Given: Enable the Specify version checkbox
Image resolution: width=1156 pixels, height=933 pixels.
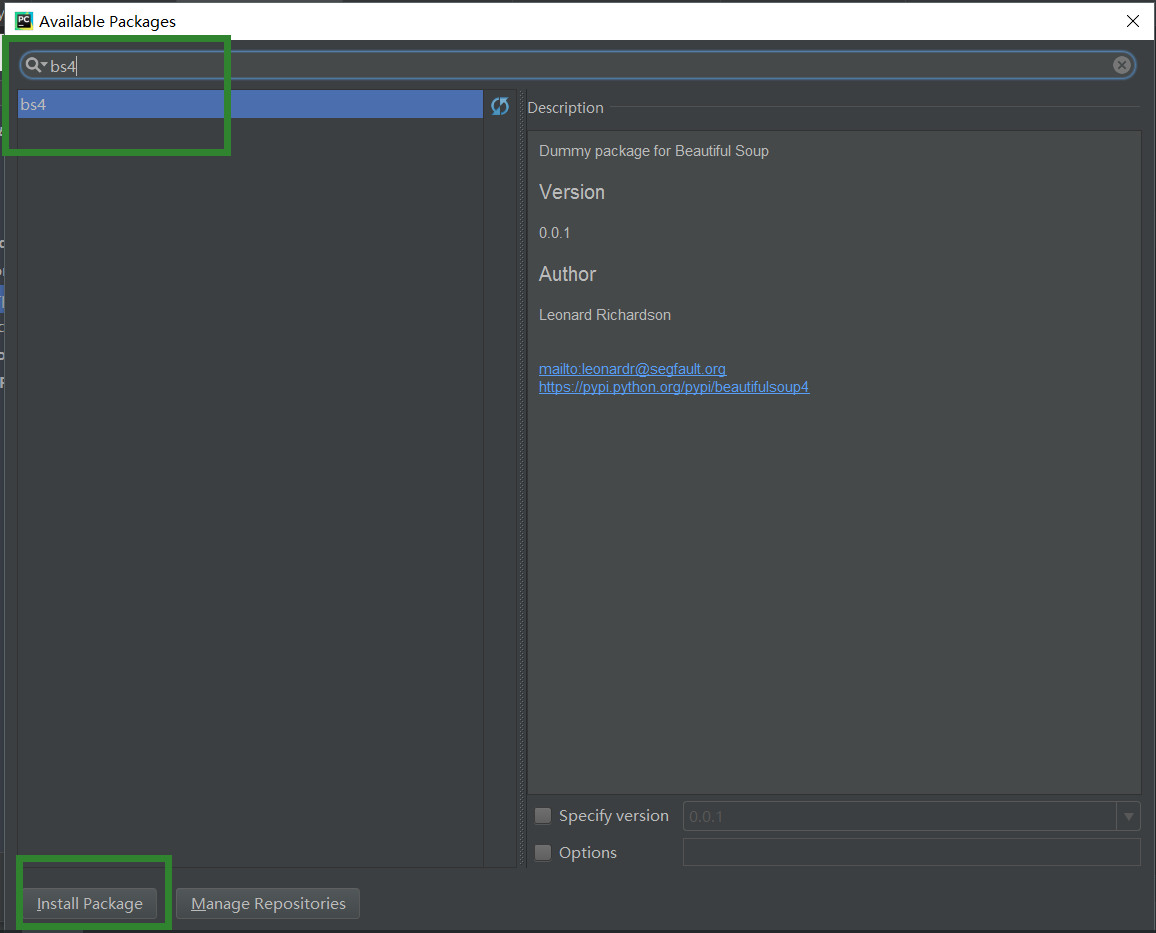Looking at the screenshot, I should point(543,816).
